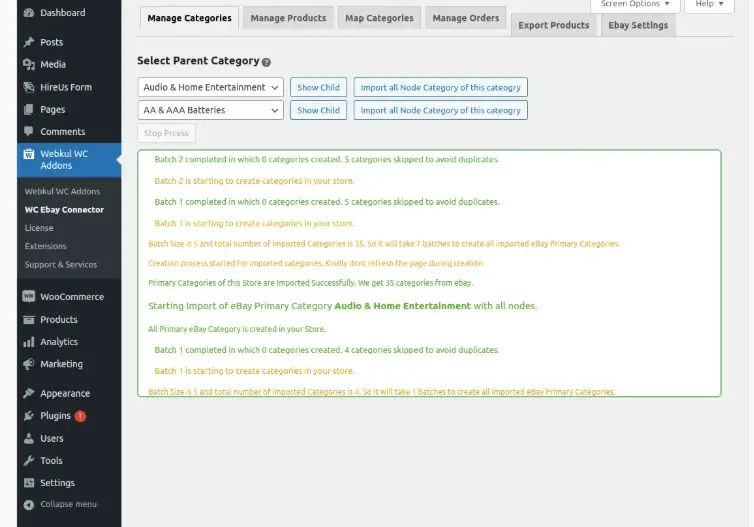Click Show Child for Audio & Home Entertainment
Screen dimensions: 754x527
pyautogui.click(x=318, y=87)
